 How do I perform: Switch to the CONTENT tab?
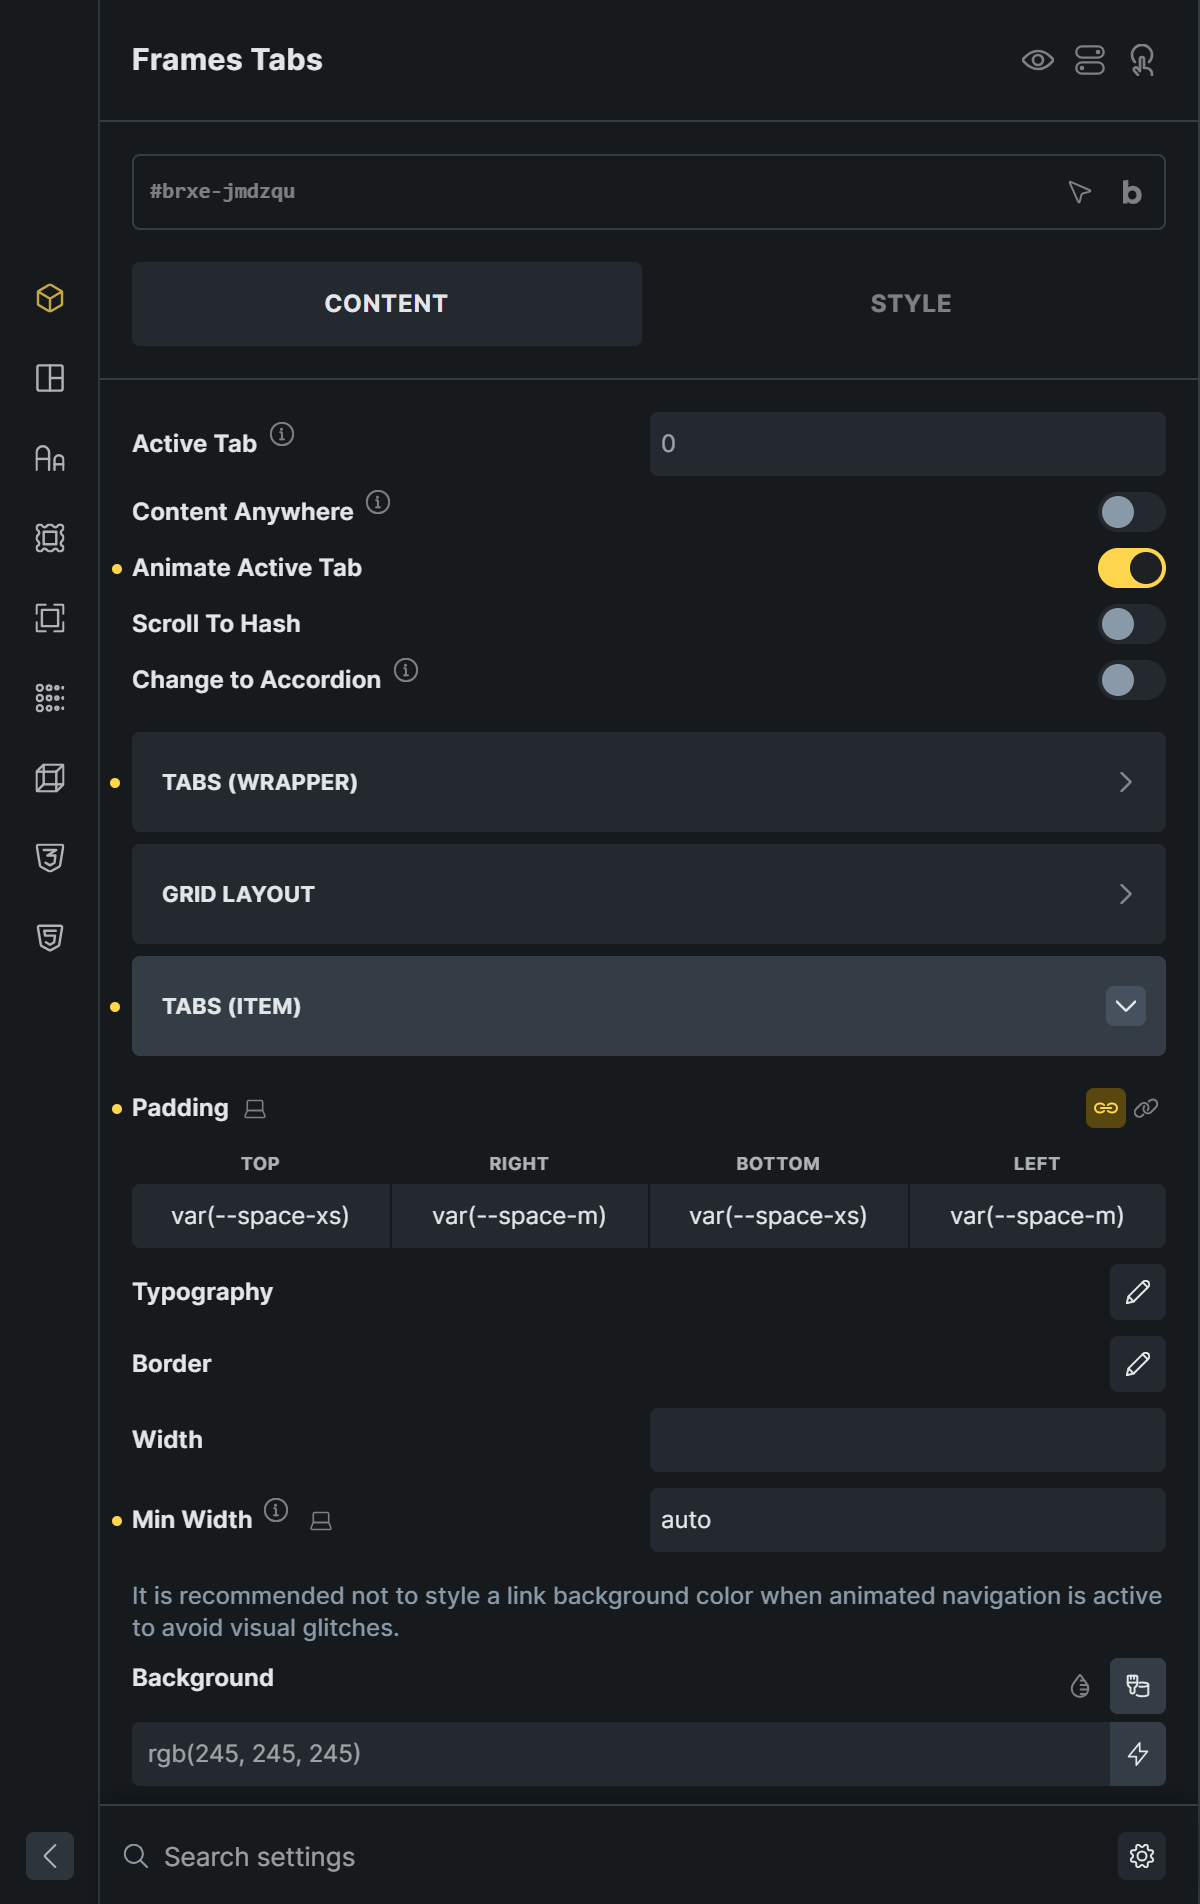tap(387, 304)
